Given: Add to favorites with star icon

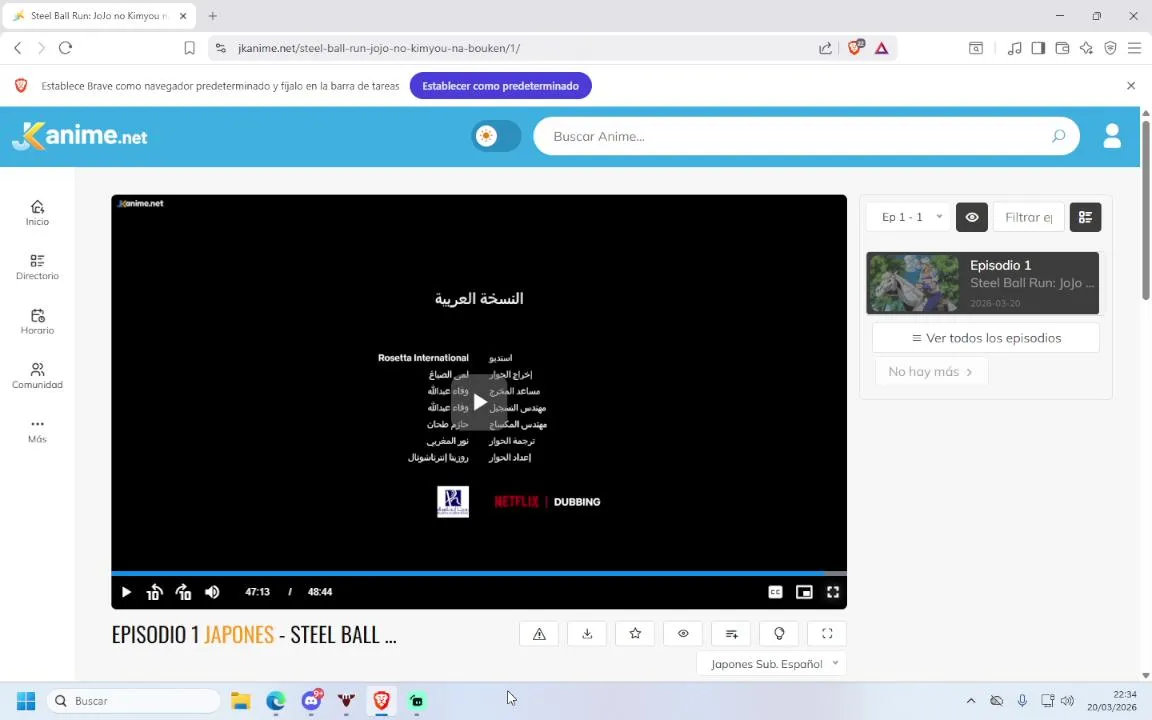Looking at the screenshot, I should click(x=636, y=634).
